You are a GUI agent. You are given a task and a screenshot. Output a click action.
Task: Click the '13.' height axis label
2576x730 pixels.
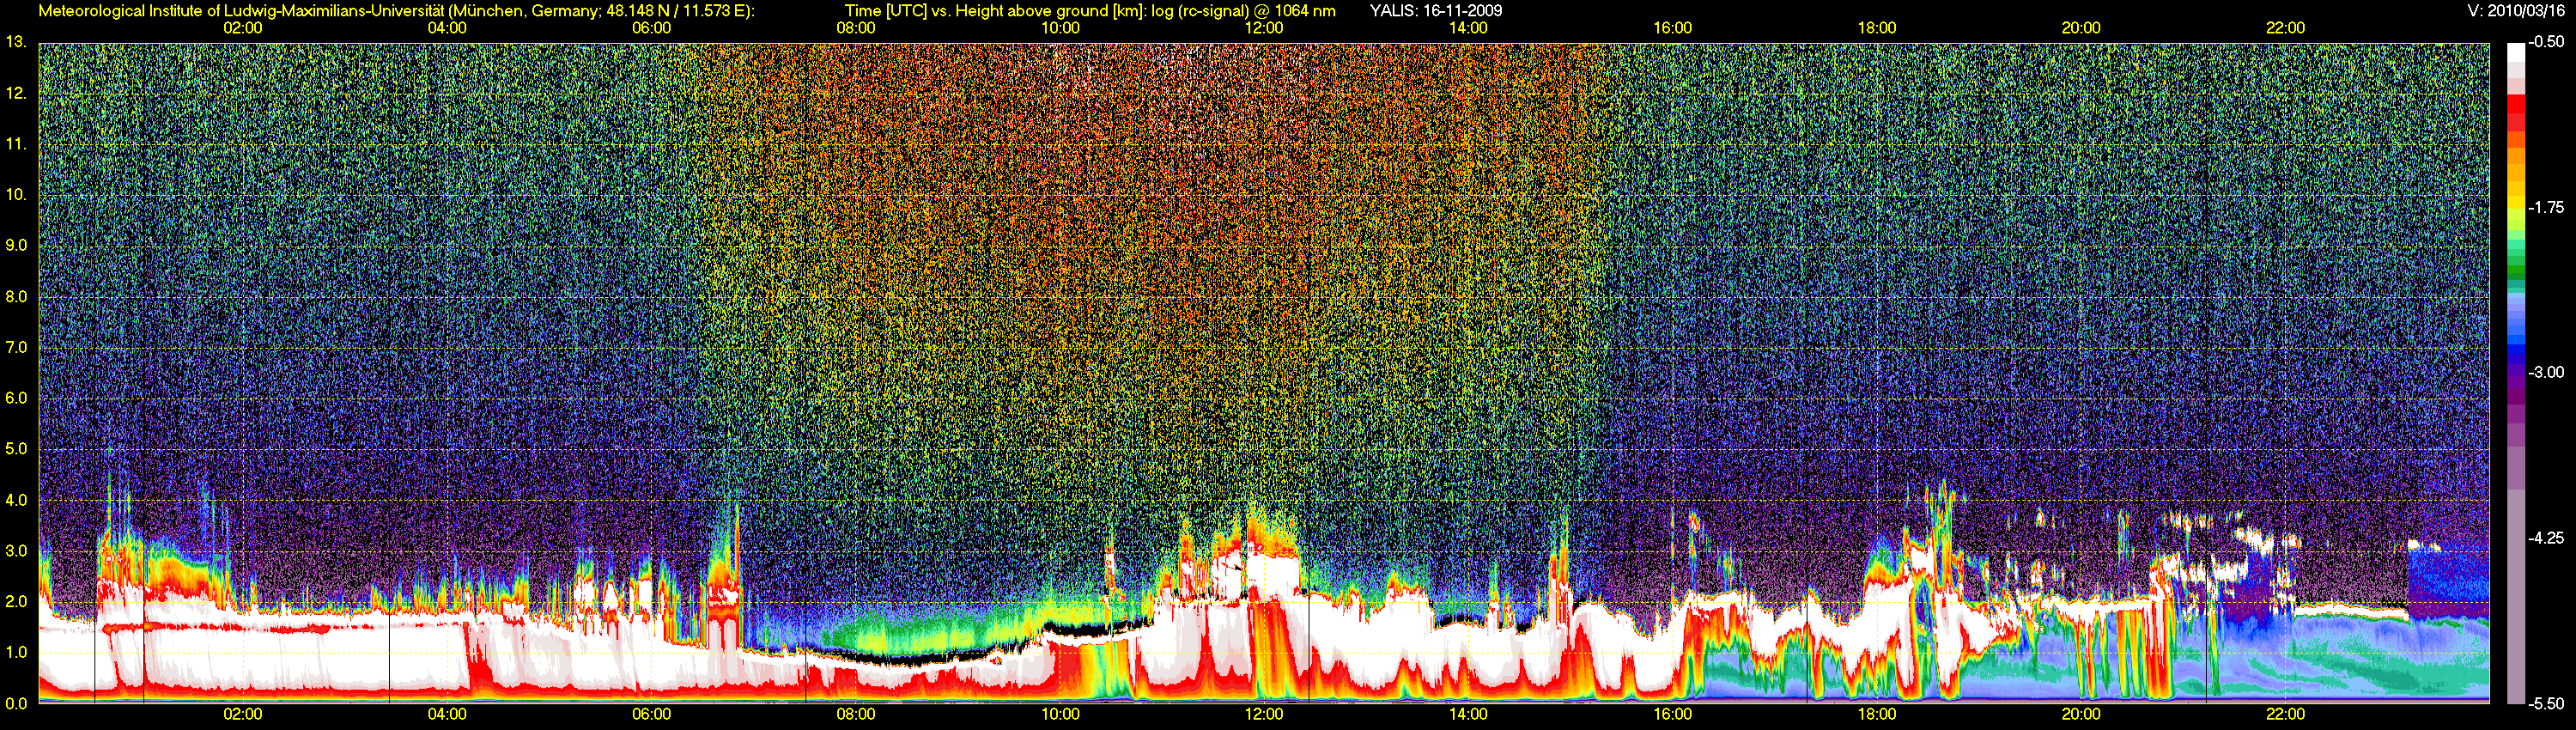point(15,42)
